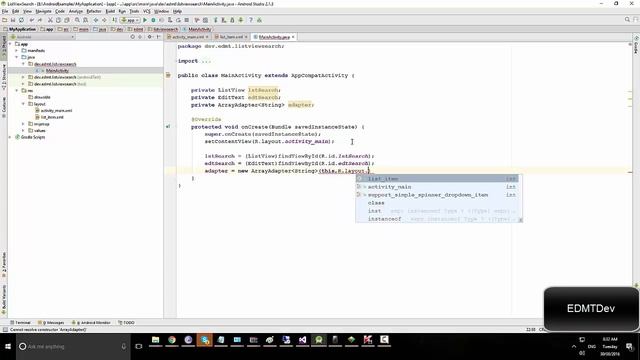The image size is (640, 360).
Task: Choose list_item from autocomplete popup
Action: pyautogui.click(x=437, y=179)
